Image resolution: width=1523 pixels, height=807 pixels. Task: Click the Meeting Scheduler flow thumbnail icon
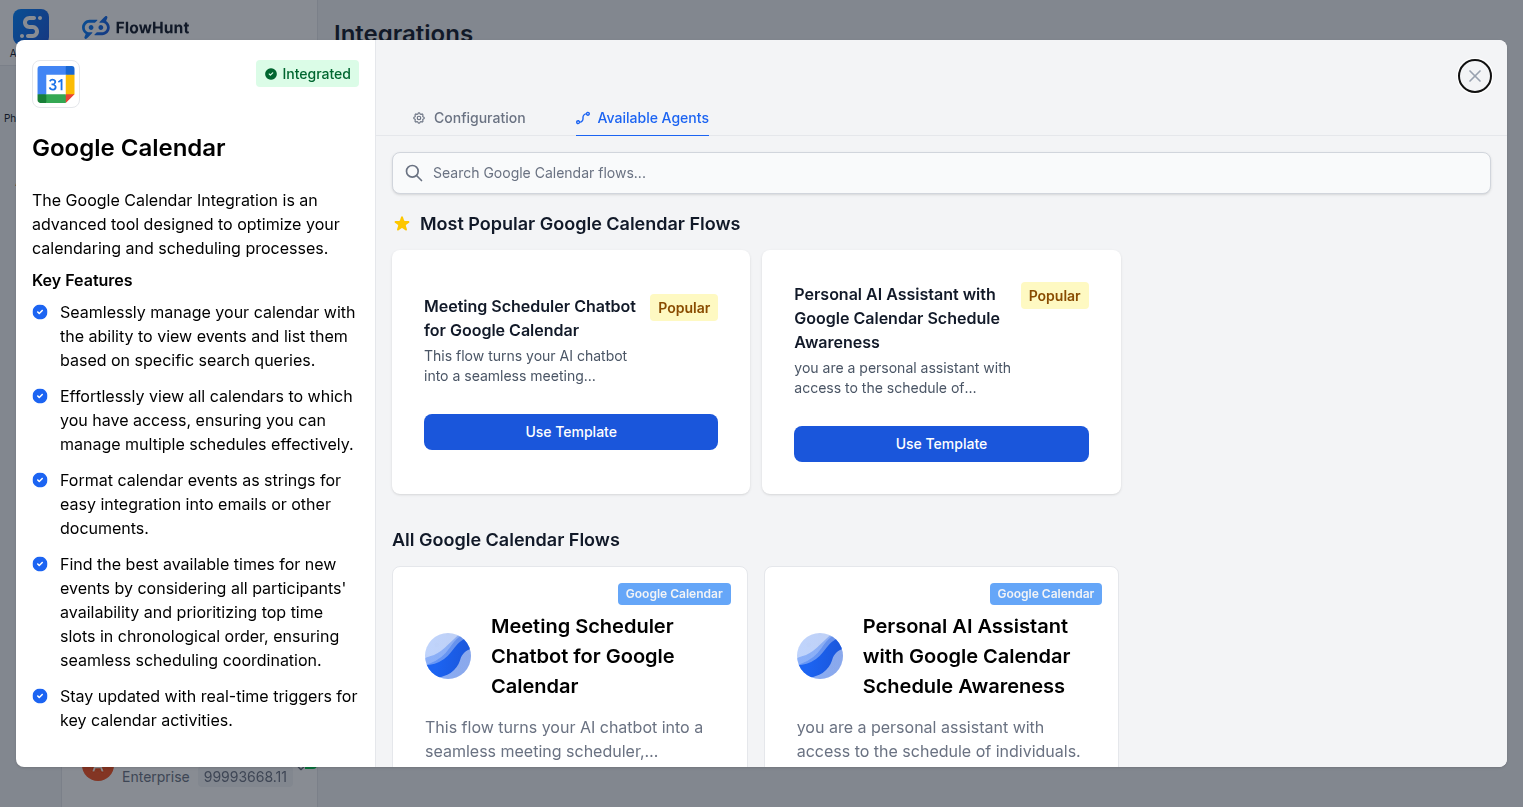[447, 656]
